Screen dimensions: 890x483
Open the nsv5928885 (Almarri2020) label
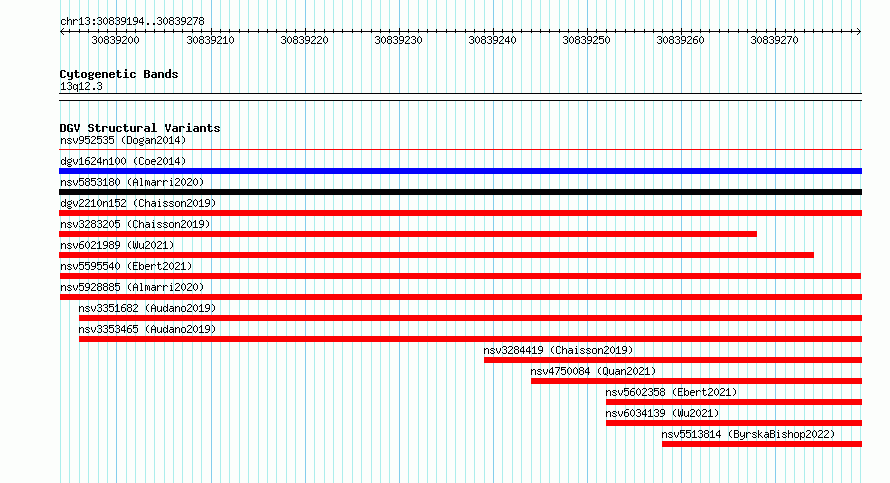click(x=132, y=287)
